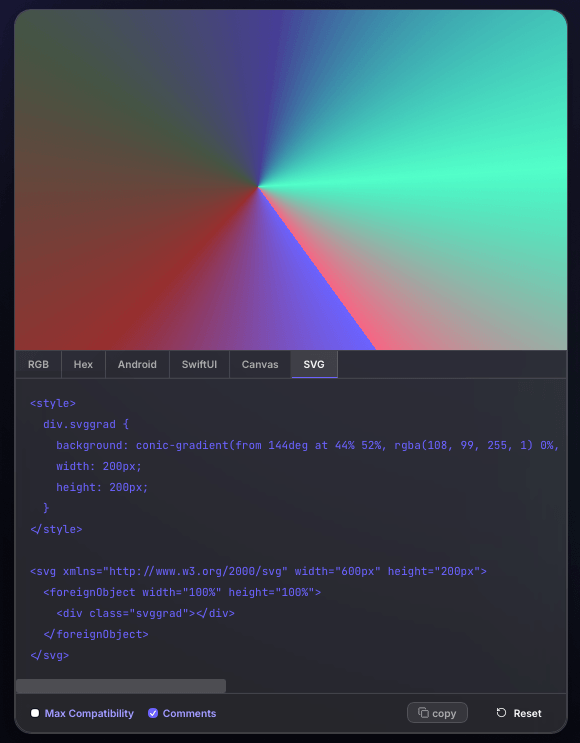
Task: Open the Android code tab
Action: [x=137, y=364]
